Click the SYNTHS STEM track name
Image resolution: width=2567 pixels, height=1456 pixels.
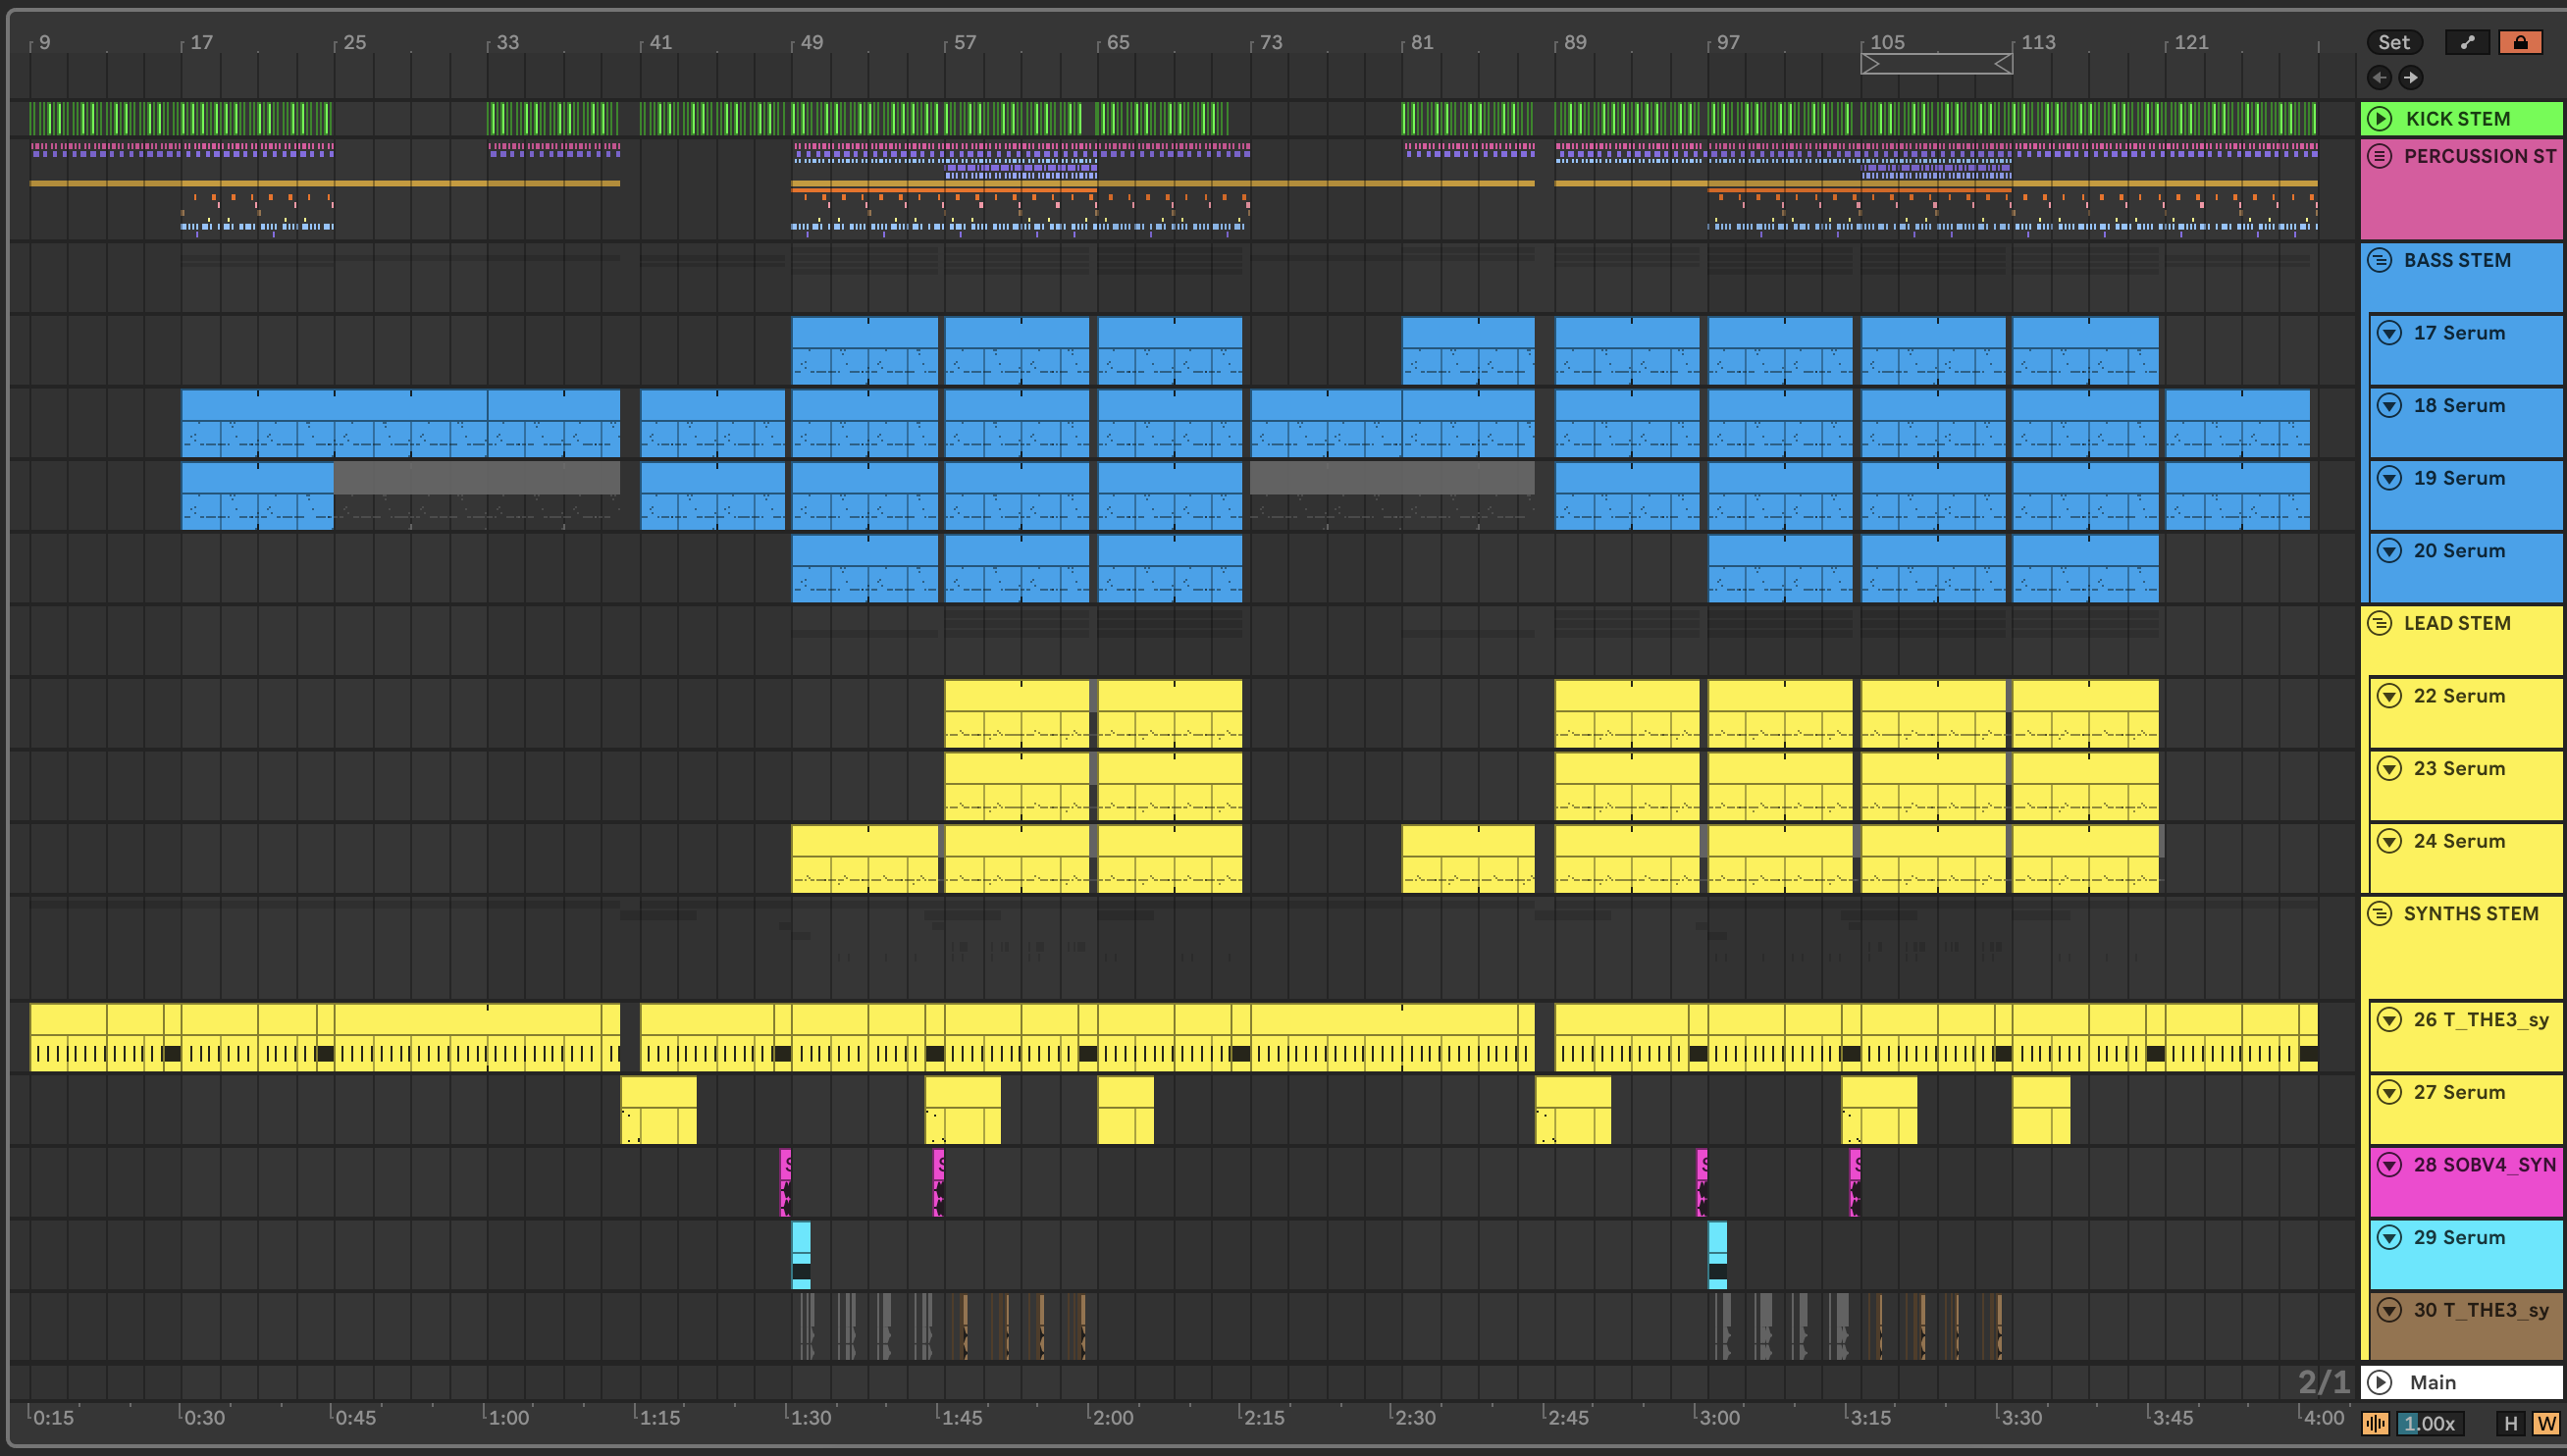click(x=2470, y=913)
